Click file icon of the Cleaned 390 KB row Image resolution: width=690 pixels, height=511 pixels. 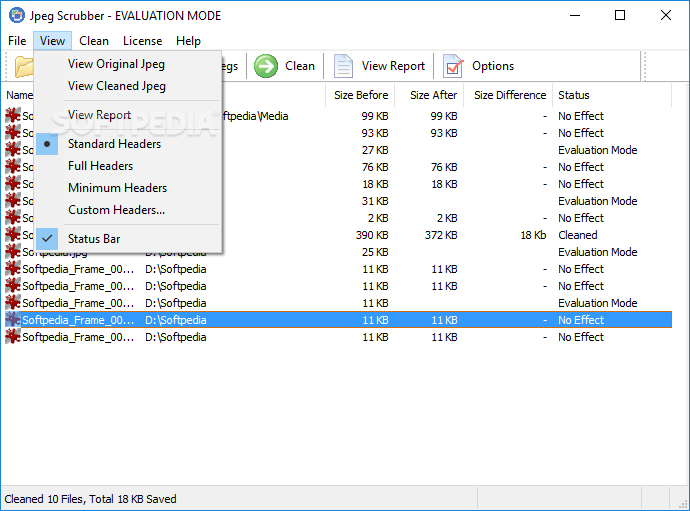[x=13, y=235]
